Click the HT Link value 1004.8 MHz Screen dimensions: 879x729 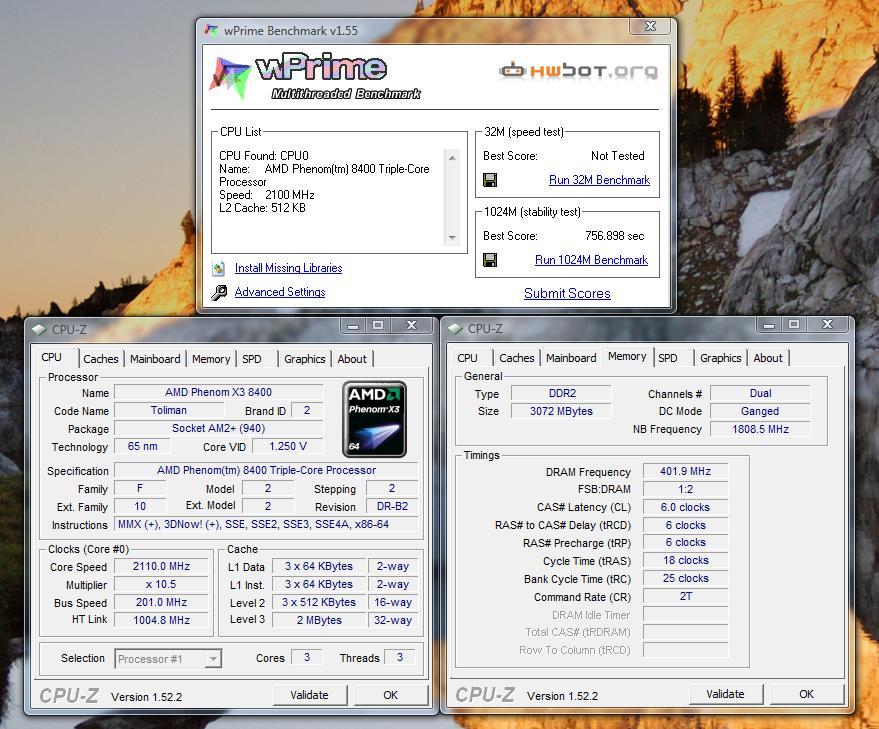161,620
